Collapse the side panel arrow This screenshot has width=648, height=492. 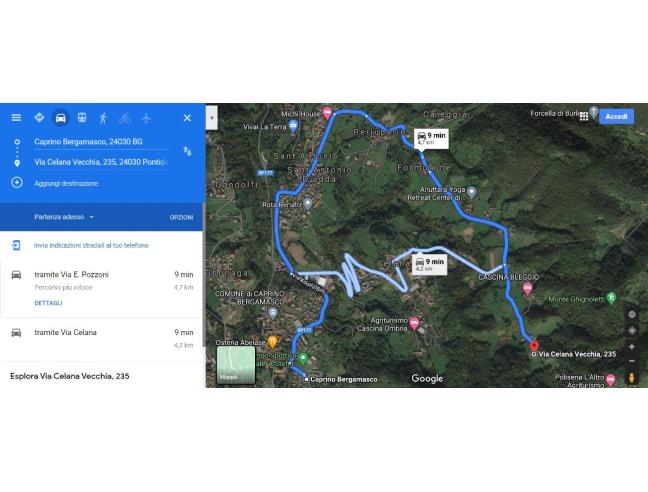click(x=212, y=118)
